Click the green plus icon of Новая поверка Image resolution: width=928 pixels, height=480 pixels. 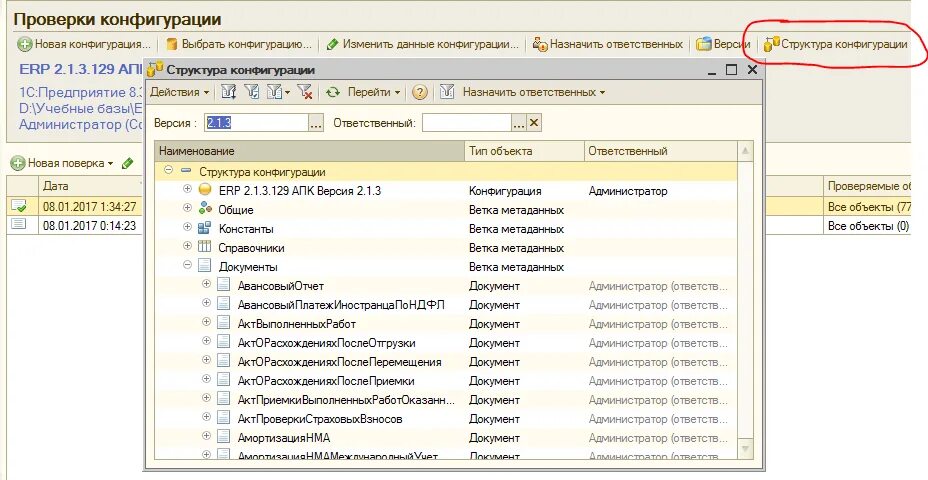click(18, 163)
